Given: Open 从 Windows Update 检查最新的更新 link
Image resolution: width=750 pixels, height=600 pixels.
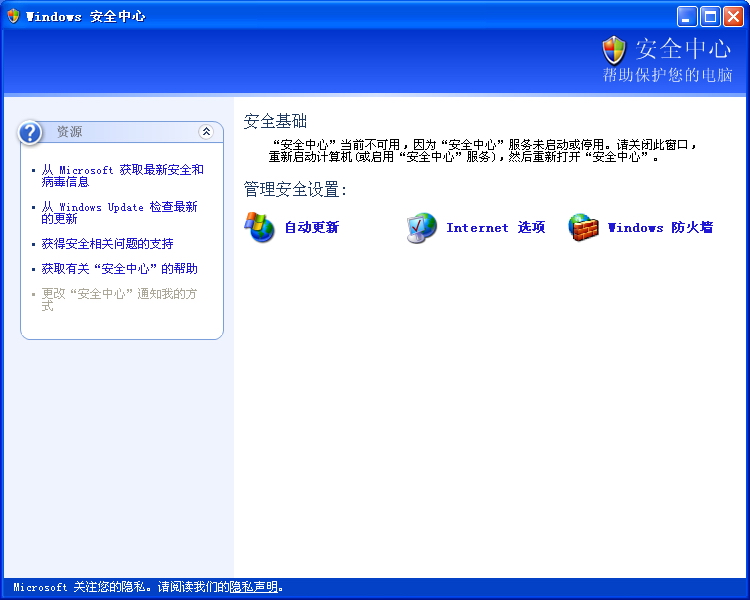Looking at the screenshot, I should tap(119, 212).
